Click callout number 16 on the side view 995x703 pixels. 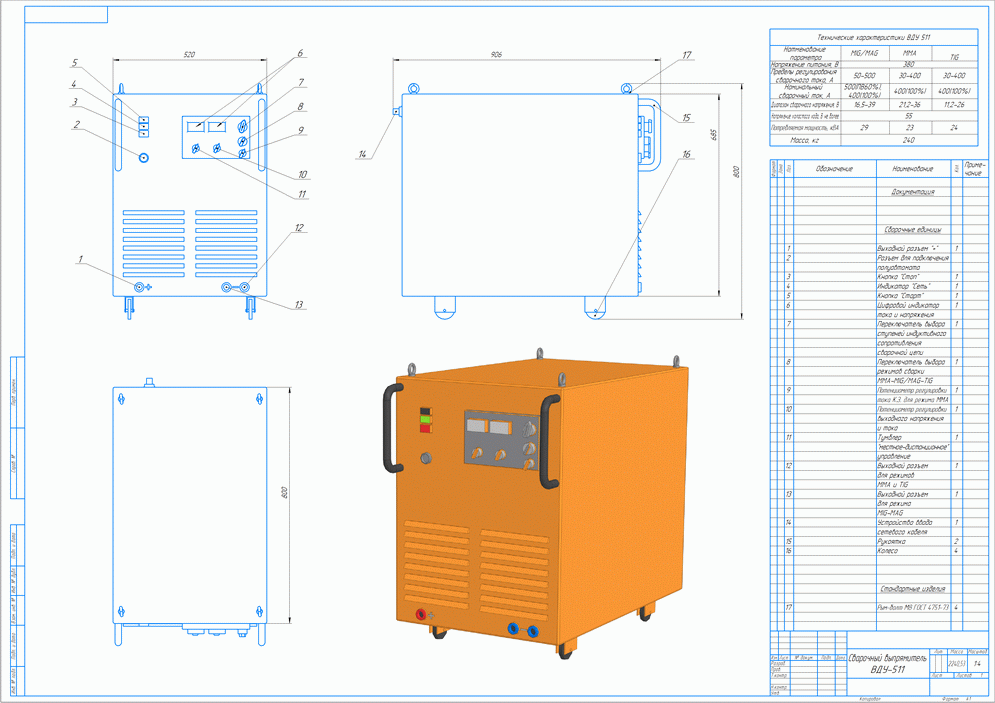[x=687, y=154]
